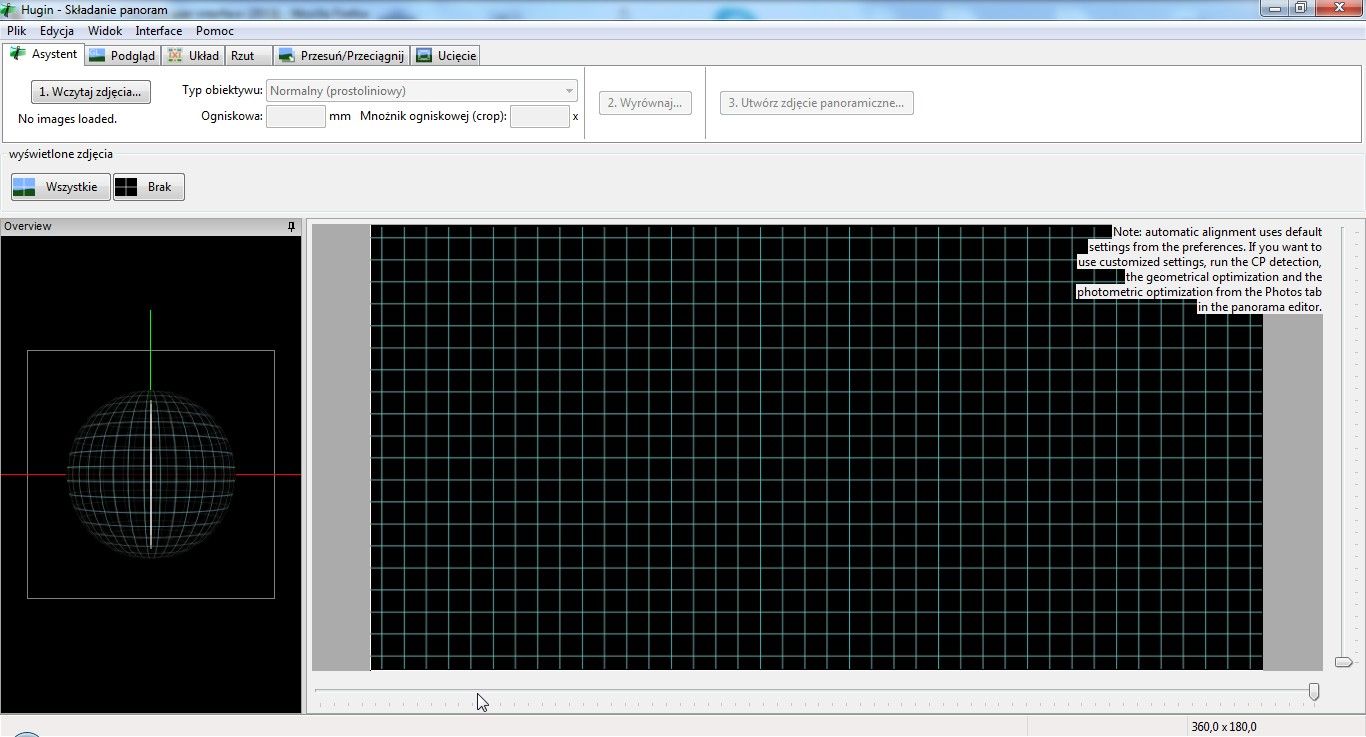
Task: Click the vertical field-of-view slider handle
Action: [x=1343, y=662]
